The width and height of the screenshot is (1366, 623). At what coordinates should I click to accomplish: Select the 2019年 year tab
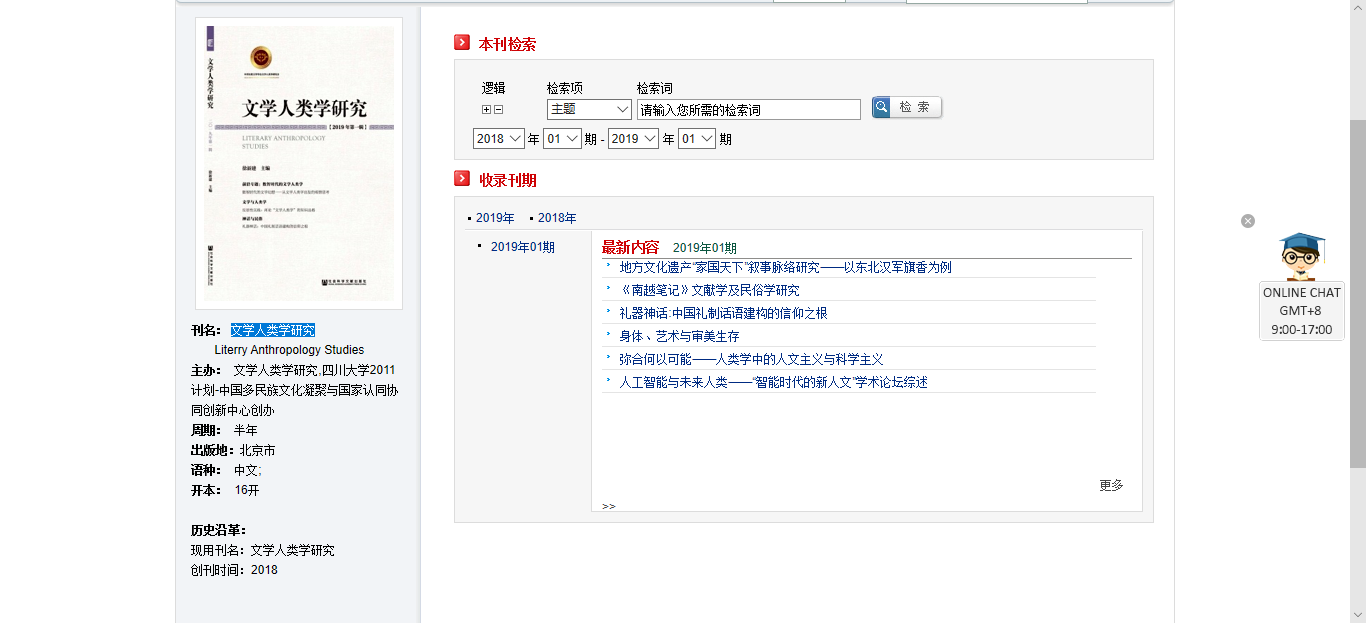[495, 218]
